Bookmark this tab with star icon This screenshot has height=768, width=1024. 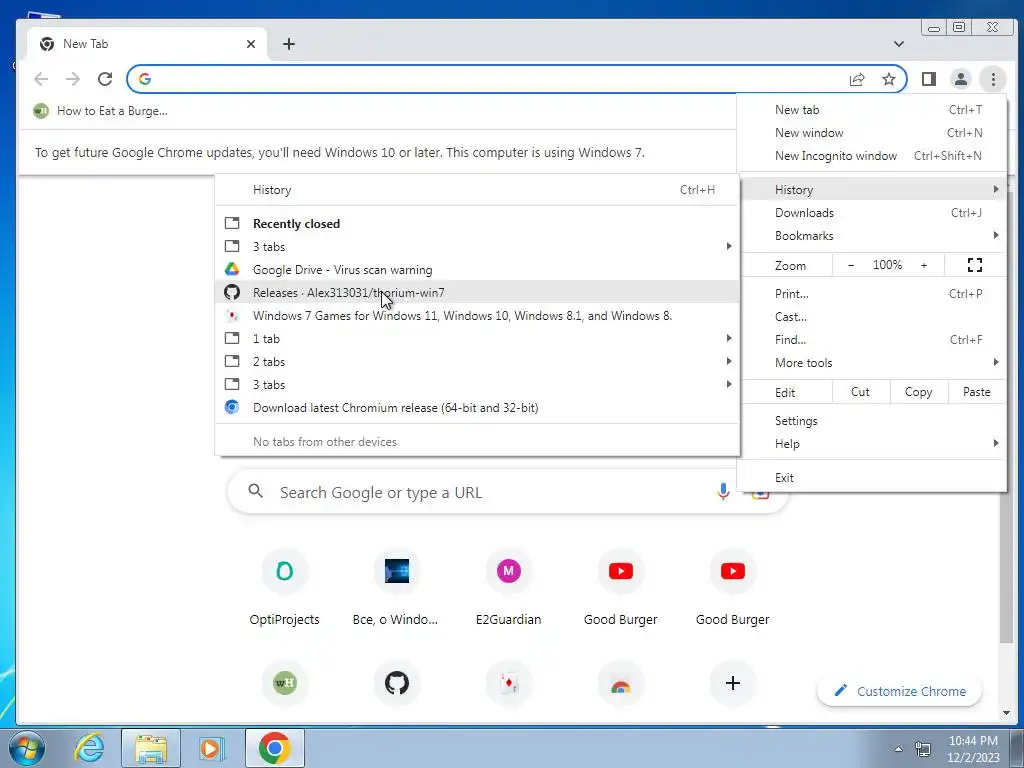pyautogui.click(x=889, y=79)
